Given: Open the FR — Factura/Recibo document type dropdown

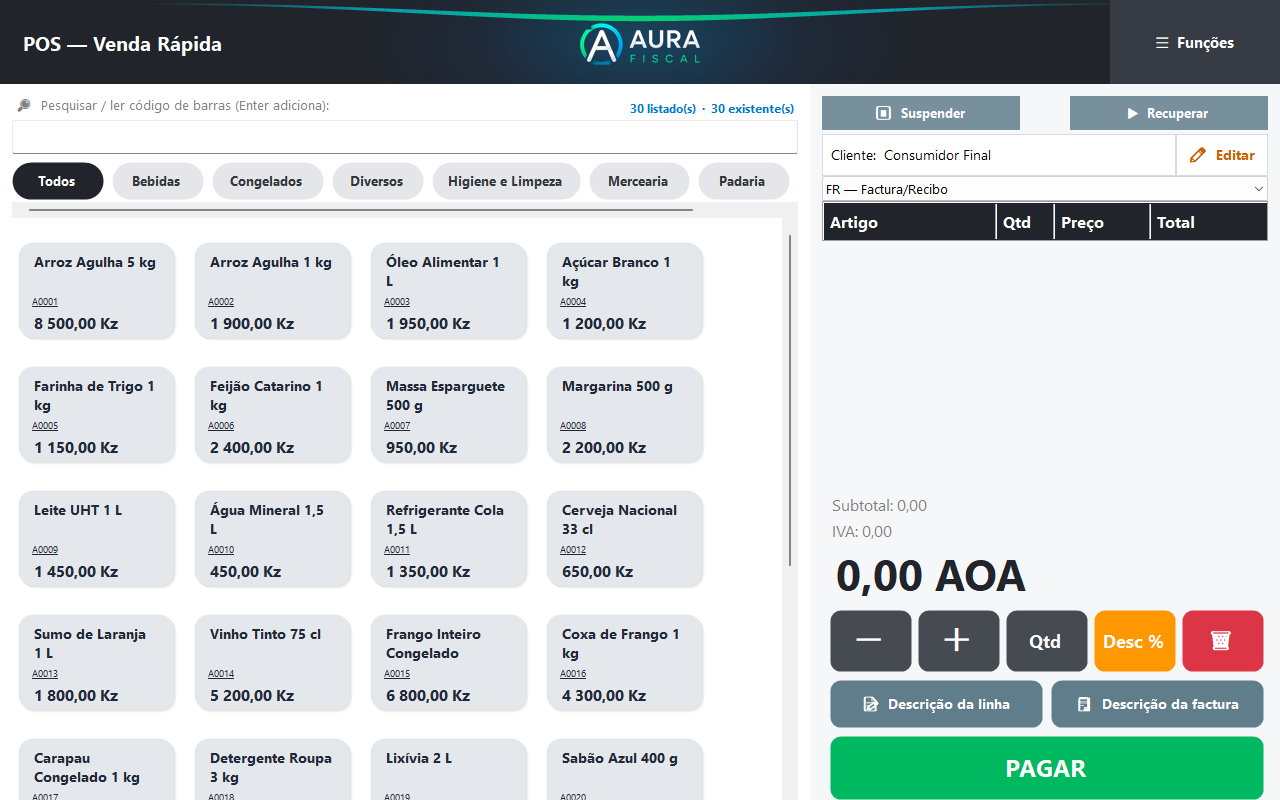Looking at the screenshot, I should tap(1045, 189).
